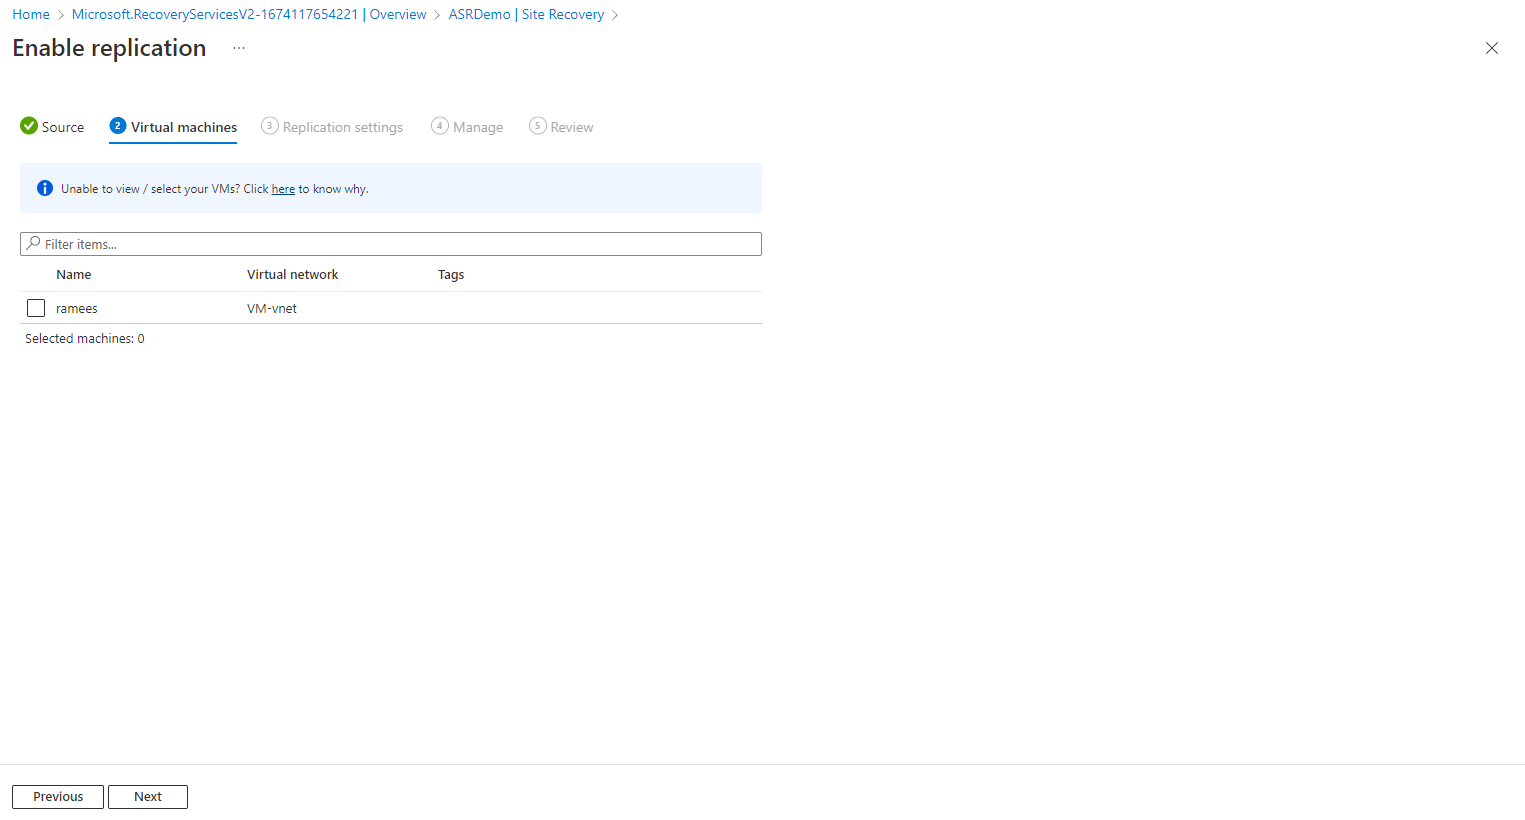Open the ASRDemo Site Recovery breadcrumb
The height and width of the screenshot is (820, 1525).
(x=526, y=14)
